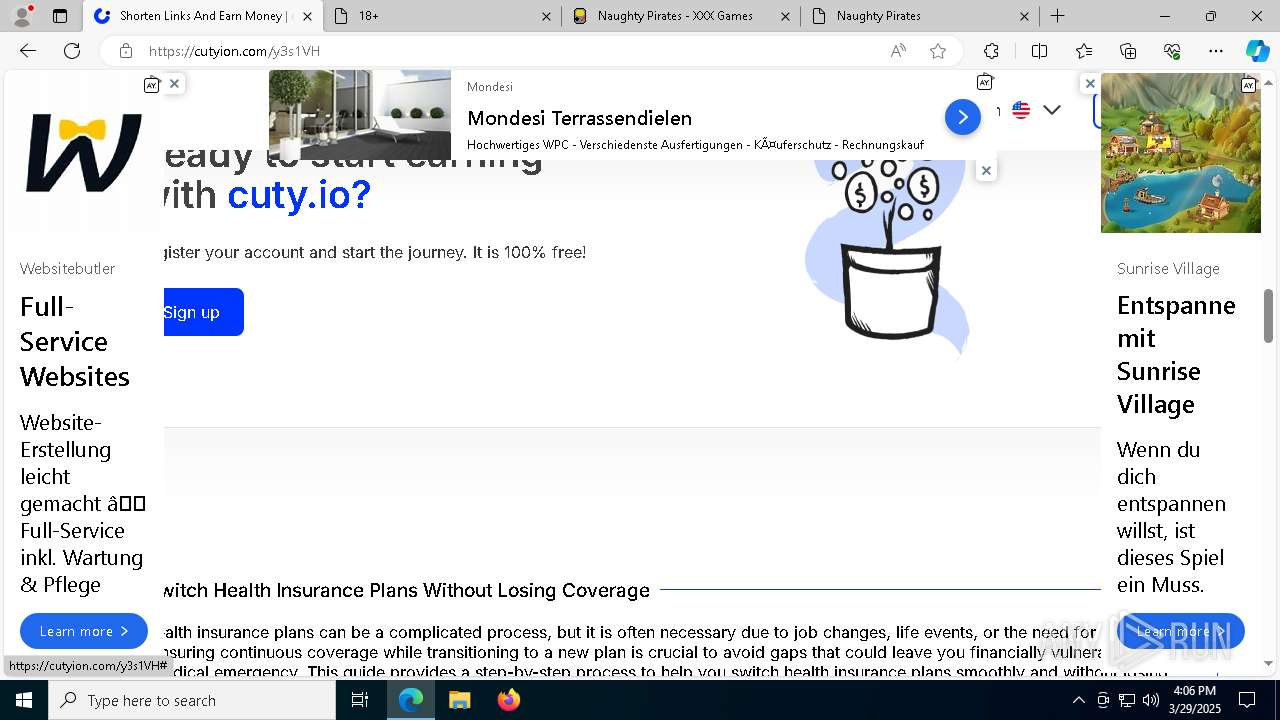Switch to Naughty Pirates - XXX Games tab
The height and width of the screenshot is (720, 1280).
click(681, 16)
